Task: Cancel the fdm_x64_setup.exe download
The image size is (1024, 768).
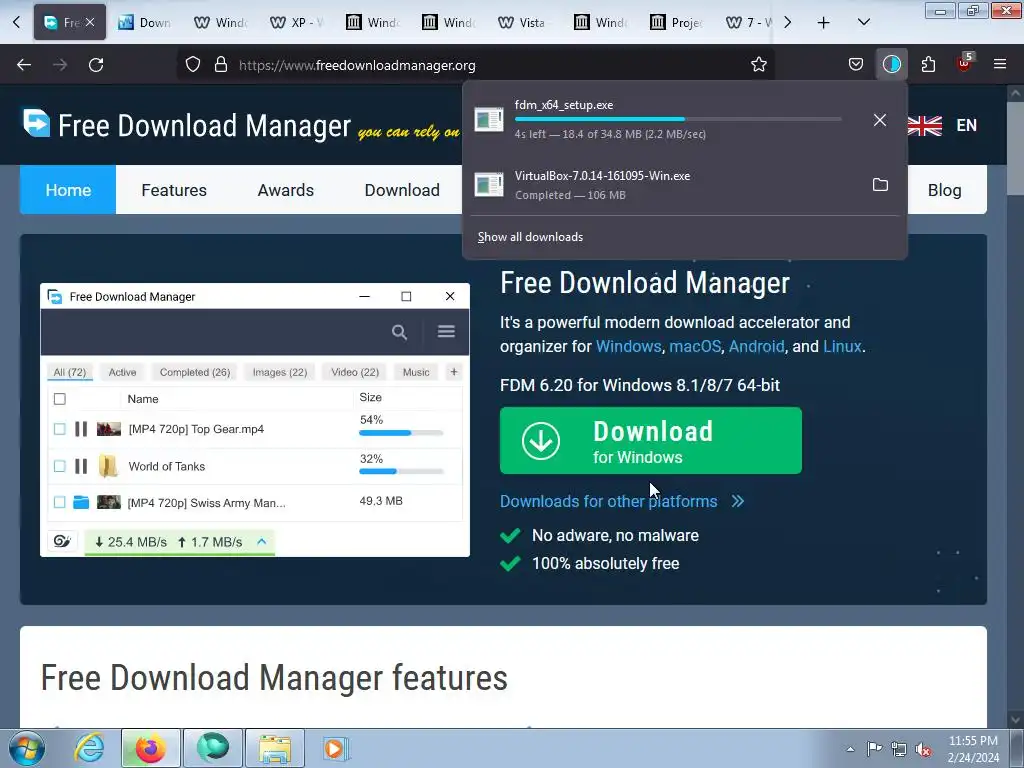Action: (x=880, y=120)
